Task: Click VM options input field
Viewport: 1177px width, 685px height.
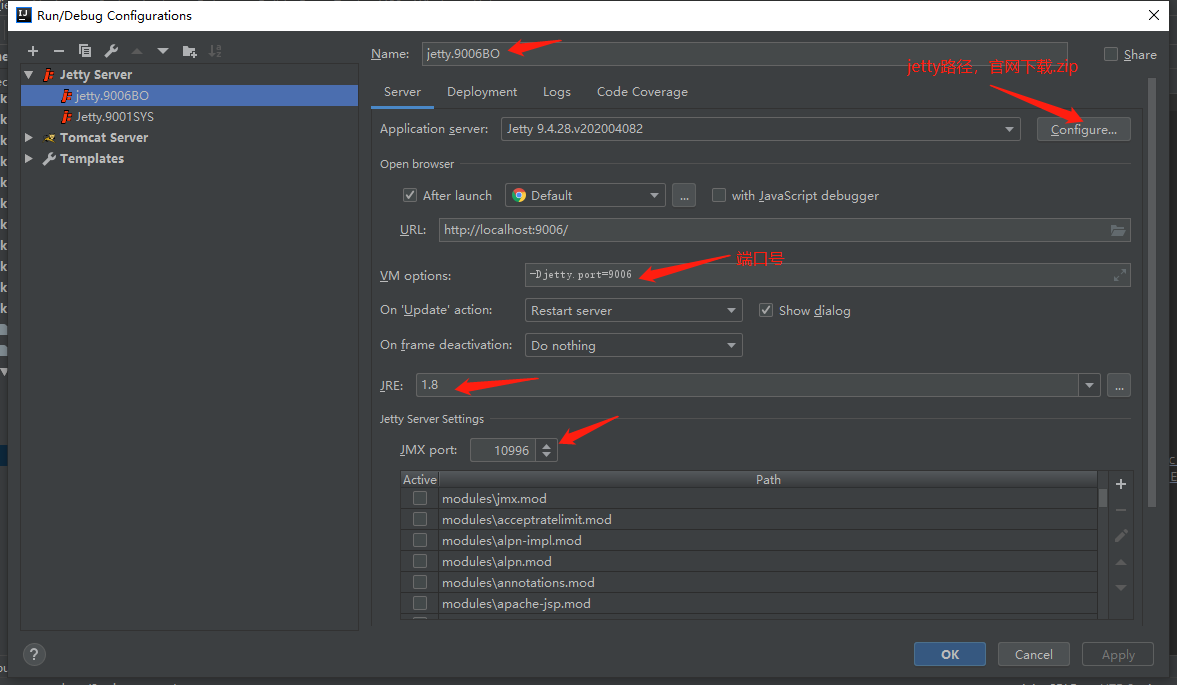Action: pyautogui.click(x=827, y=275)
